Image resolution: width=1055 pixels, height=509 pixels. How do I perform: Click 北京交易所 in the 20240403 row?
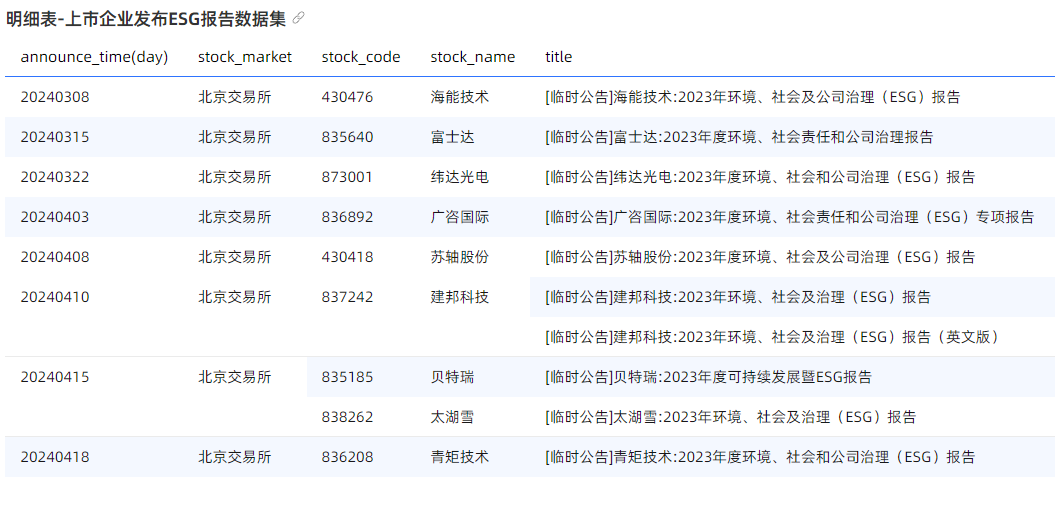tap(235, 217)
